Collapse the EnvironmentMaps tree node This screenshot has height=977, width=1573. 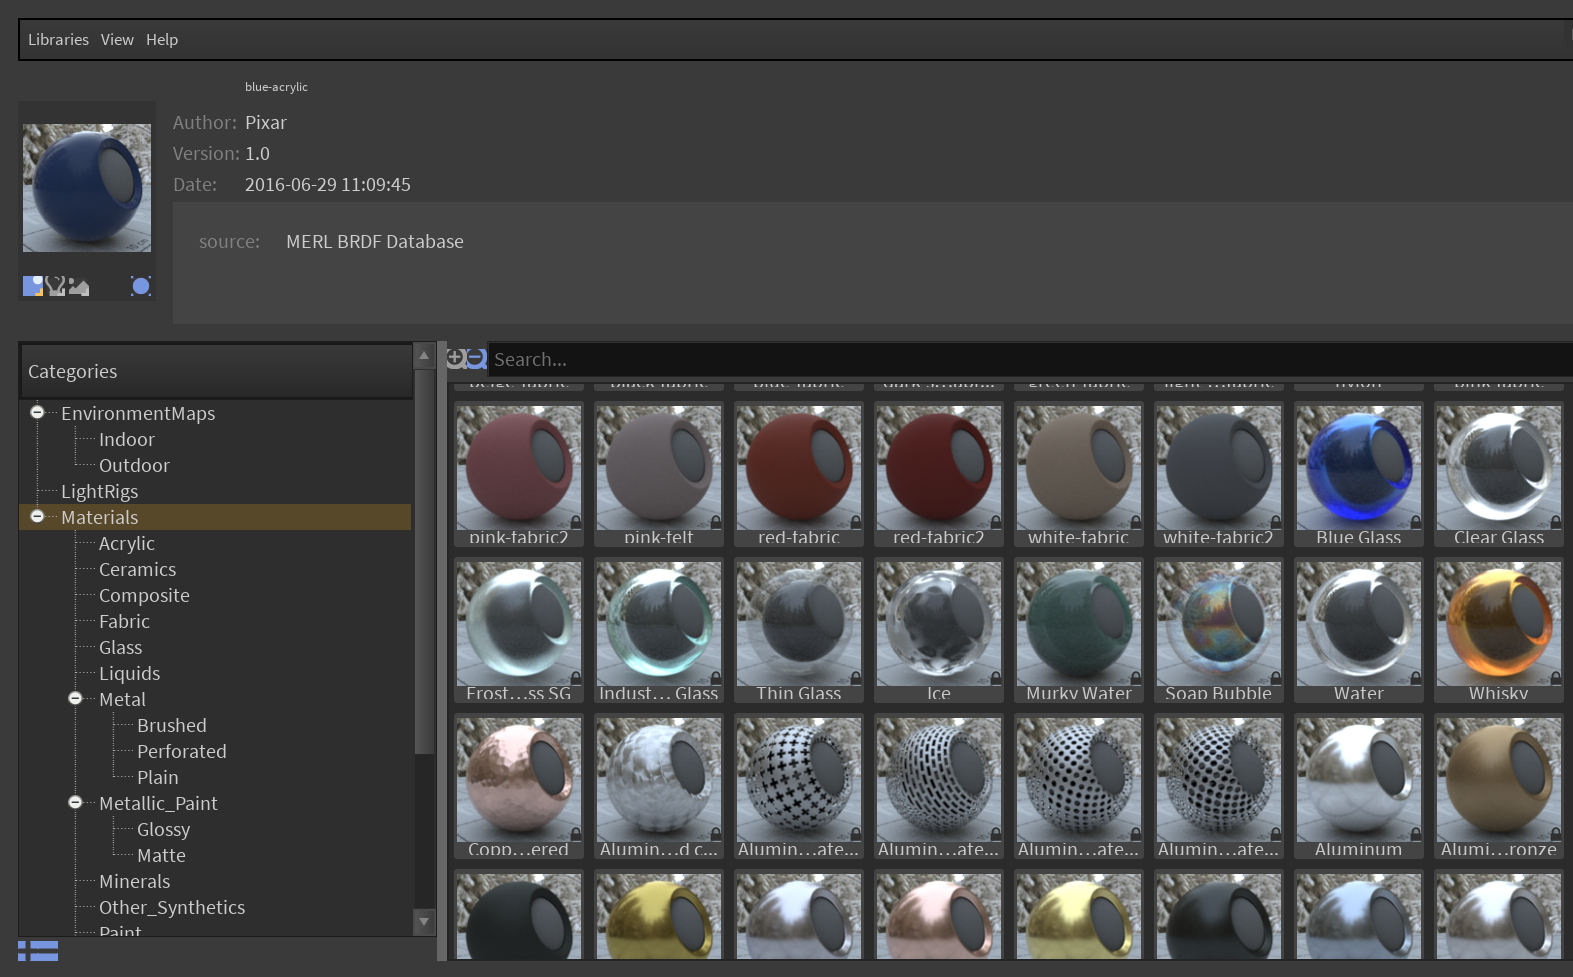[x=37, y=412]
